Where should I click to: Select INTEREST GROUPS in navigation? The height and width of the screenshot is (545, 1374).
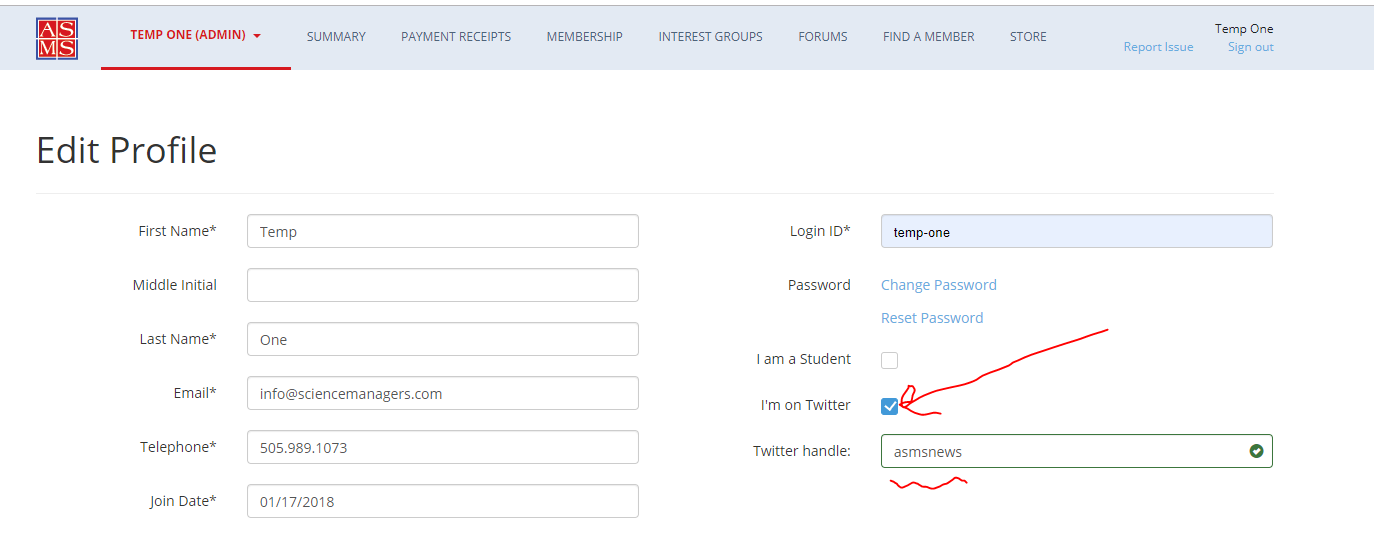click(710, 37)
